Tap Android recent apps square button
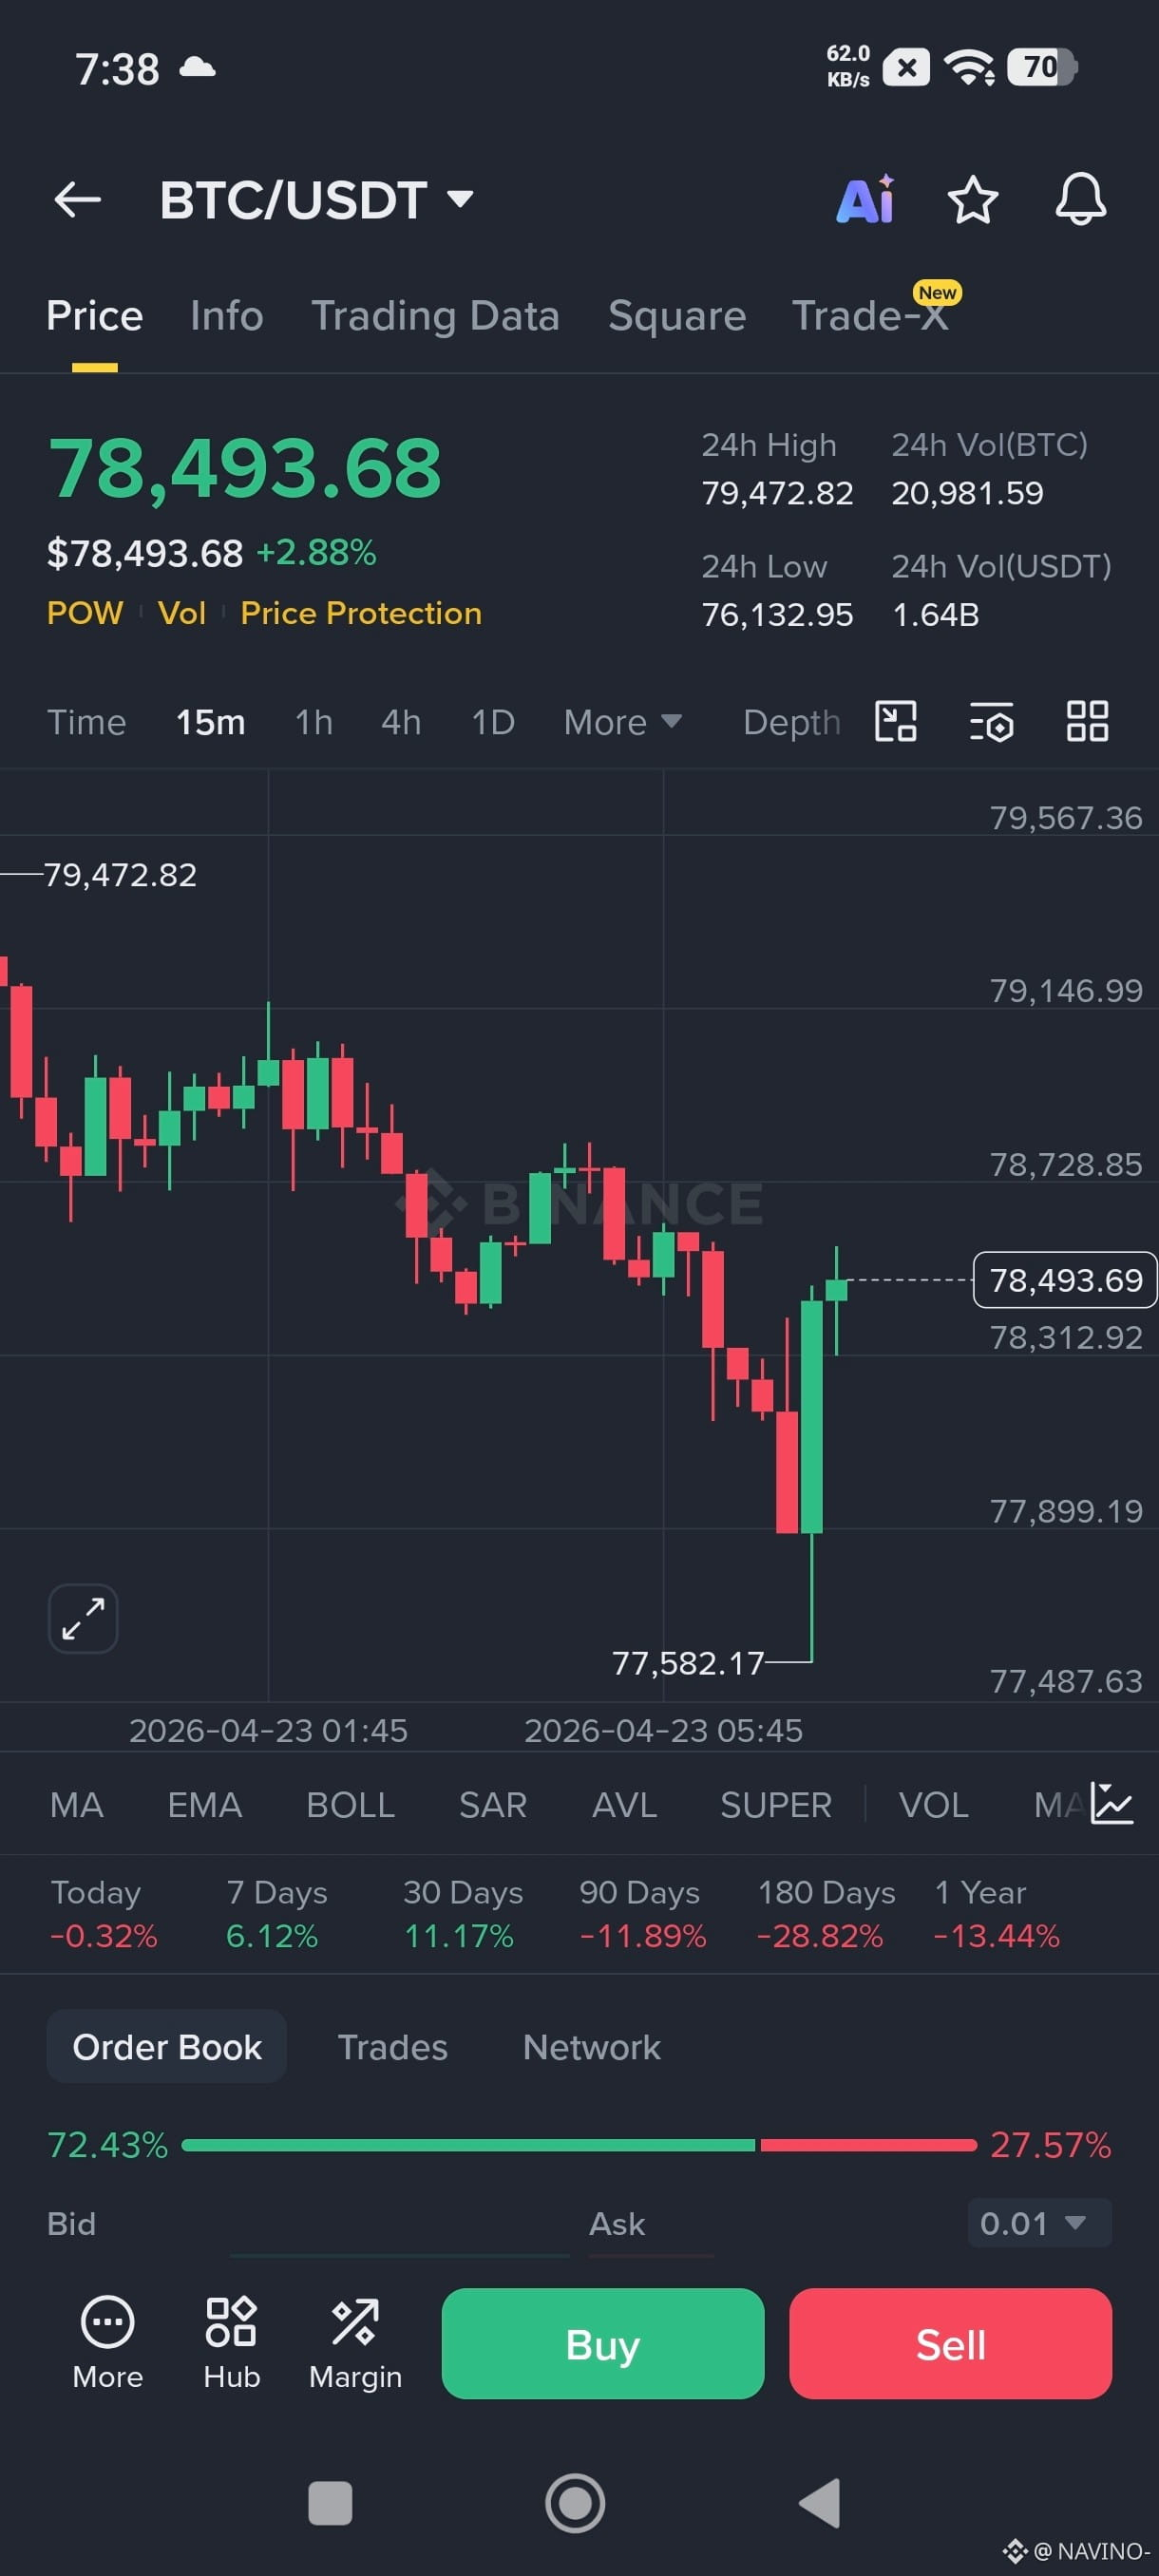Image resolution: width=1159 pixels, height=2576 pixels. click(x=330, y=2503)
